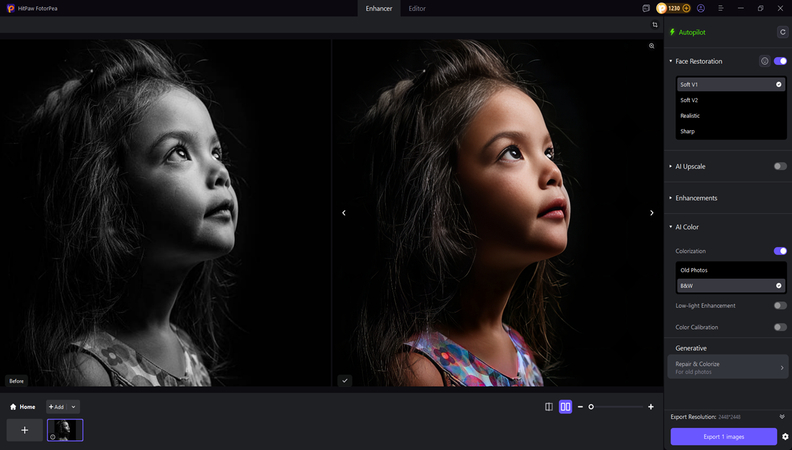The width and height of the screenshot is (792, 450).
Task: Collapse the Face Restoration section
Action: [671, 61]
